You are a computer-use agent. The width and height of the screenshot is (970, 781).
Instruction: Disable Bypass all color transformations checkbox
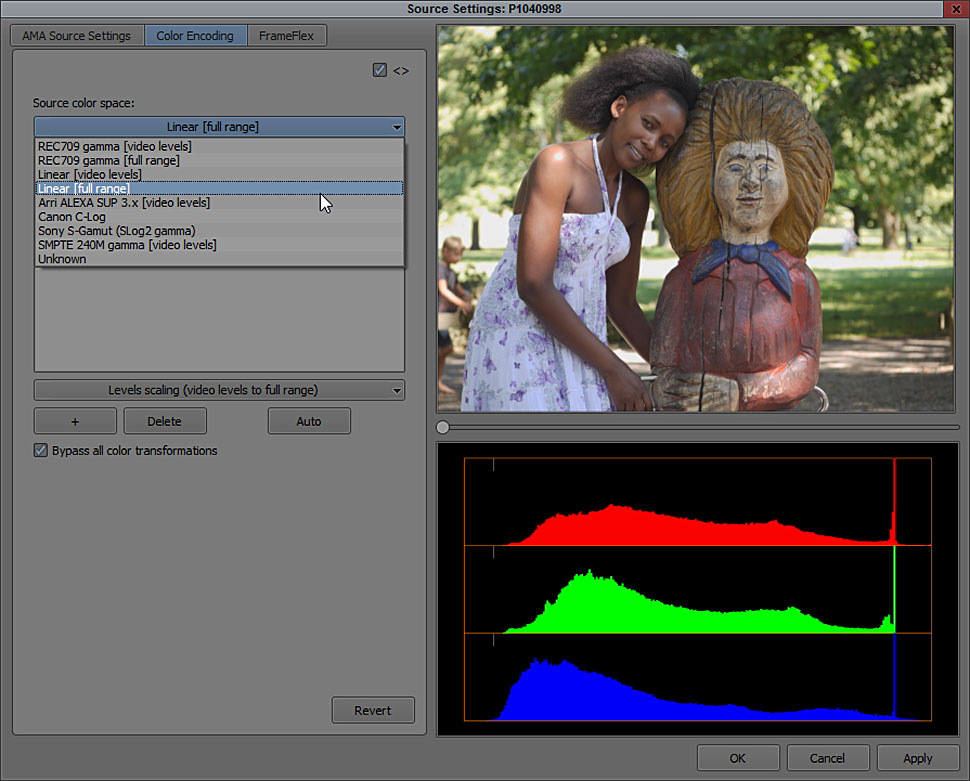pos(41,451)
